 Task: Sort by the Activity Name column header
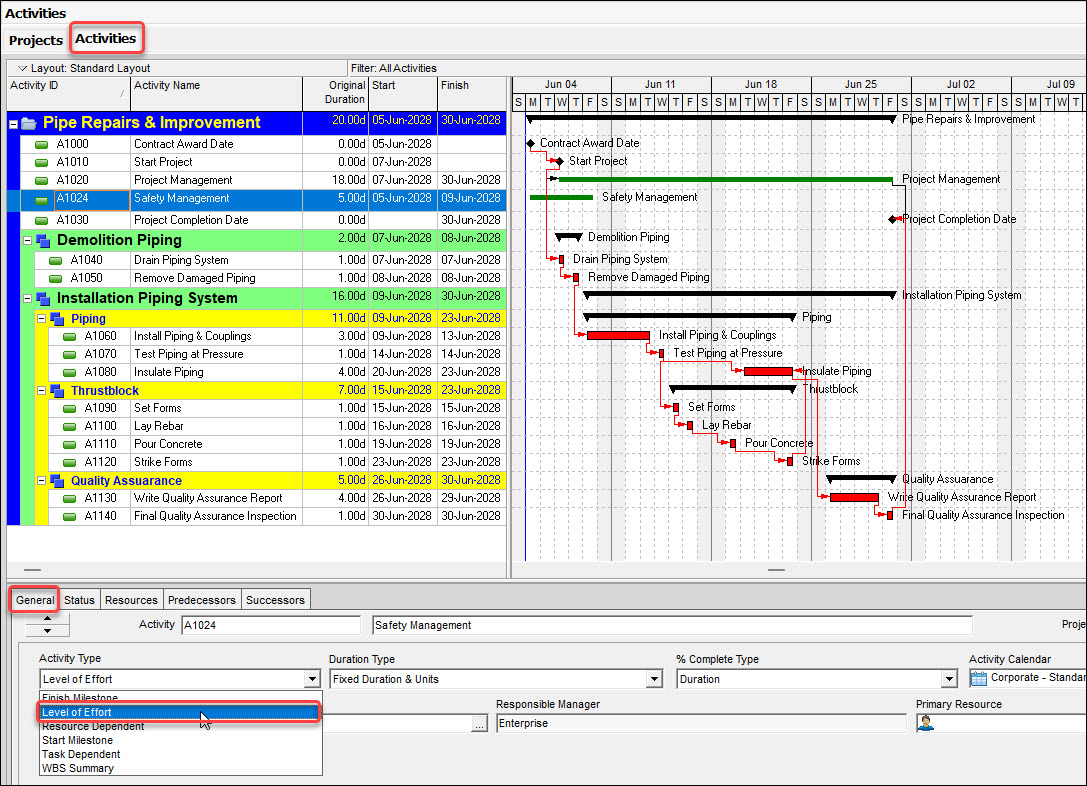coord(216,93)
